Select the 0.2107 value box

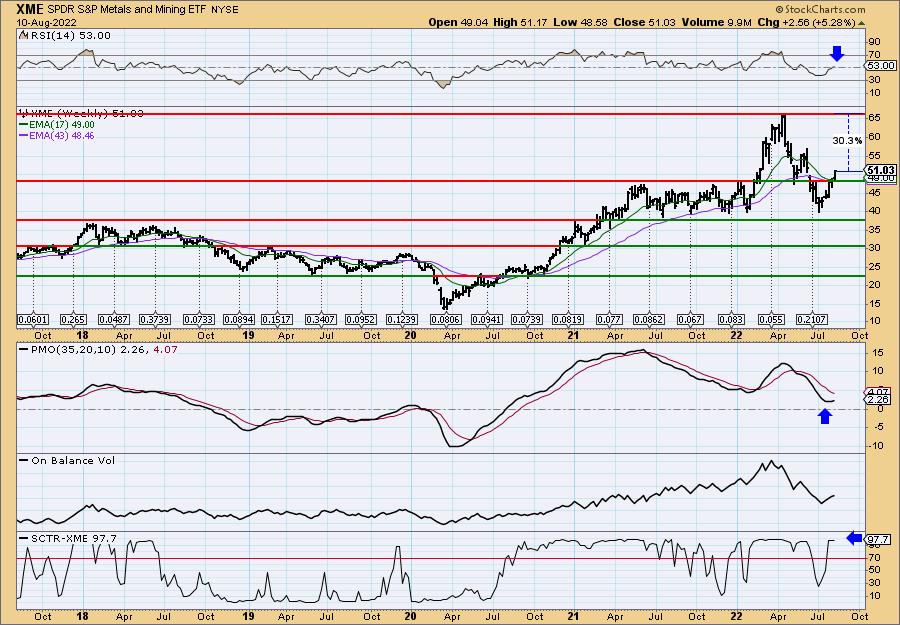point(812,320)
